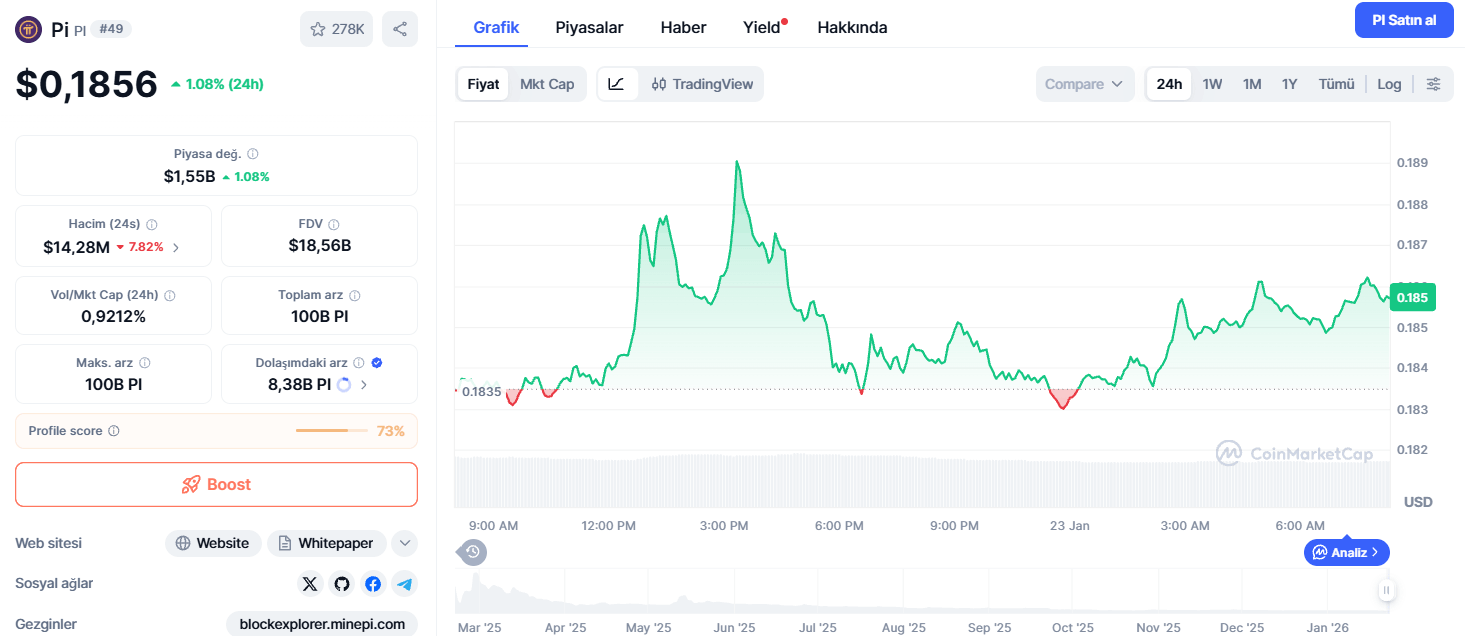Open chart settings sliders icon
This screenshot has width=1465, height=636.
click(x=1433, y=84)
